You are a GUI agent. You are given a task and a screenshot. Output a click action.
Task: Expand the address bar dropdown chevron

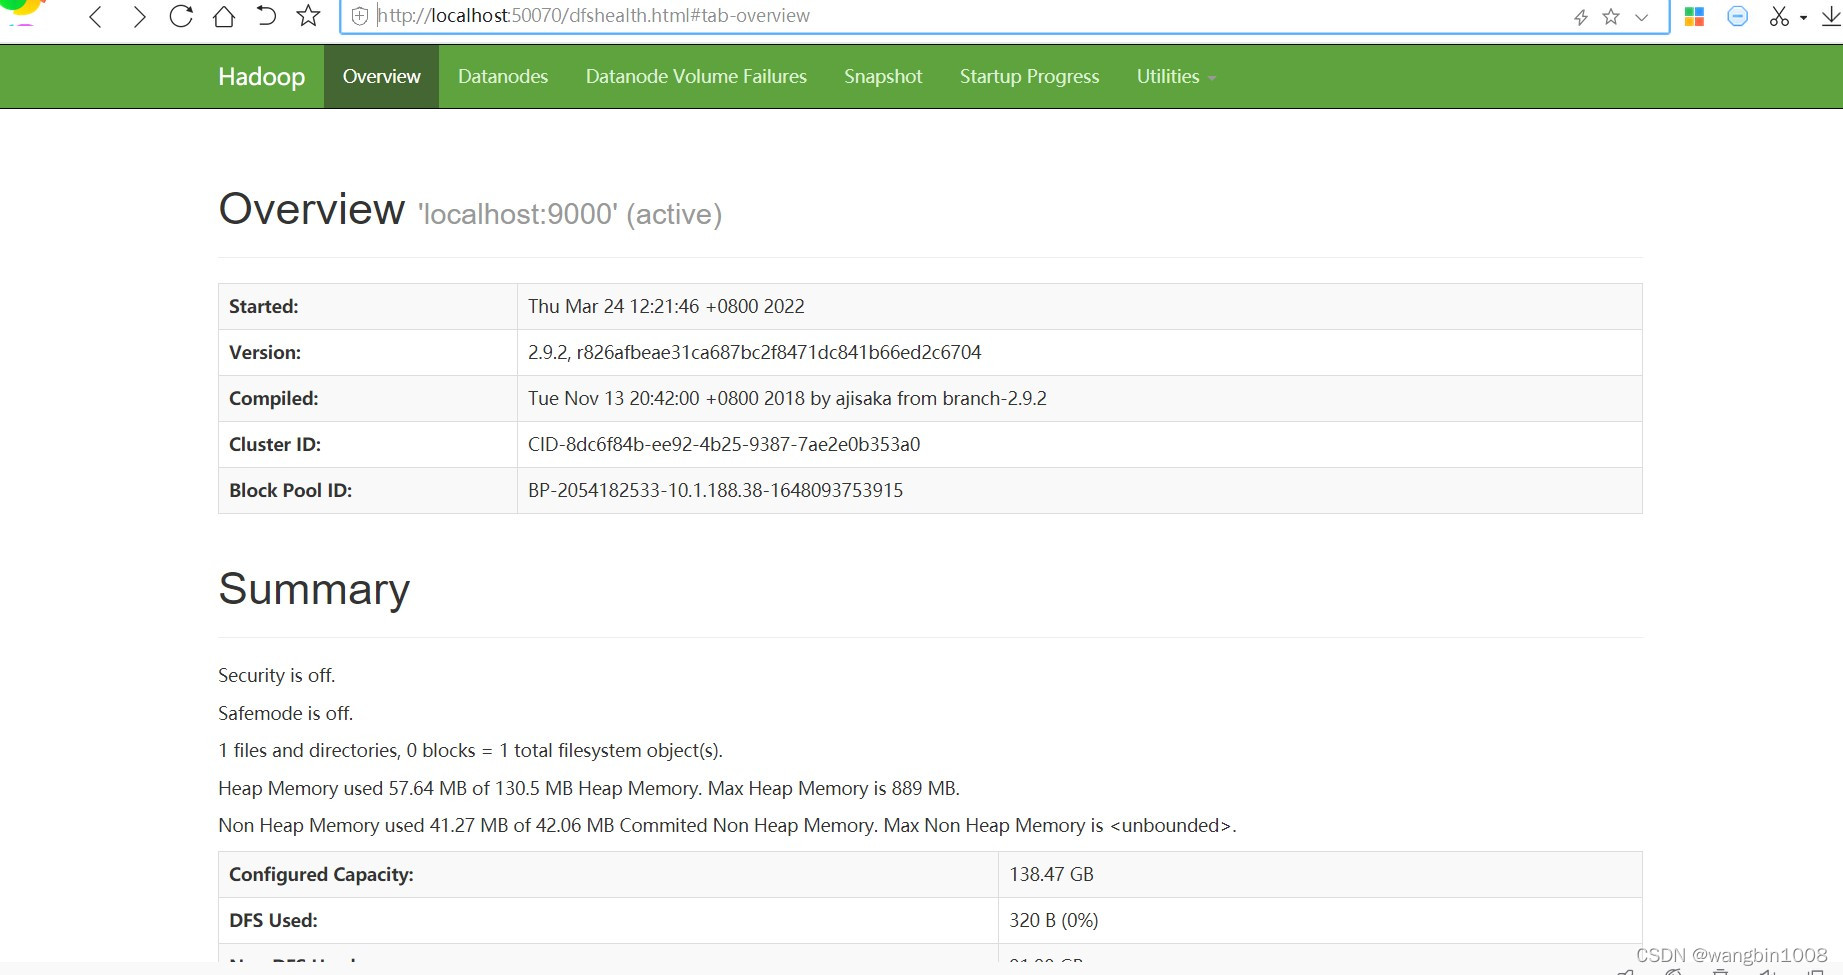1641,17
